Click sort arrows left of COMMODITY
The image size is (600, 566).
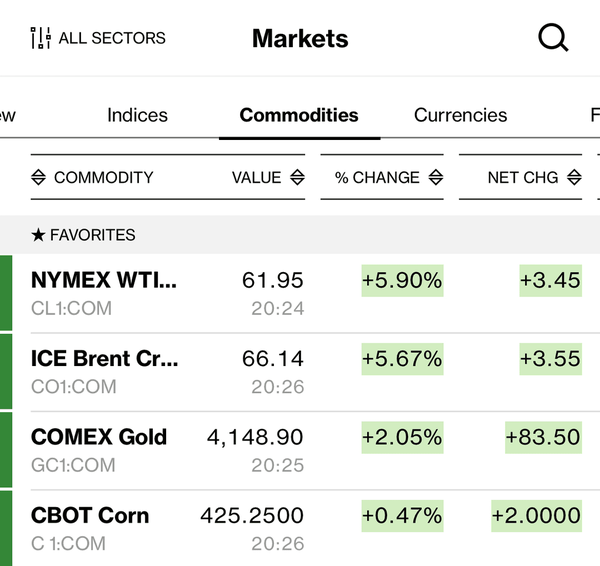[39, 177]
